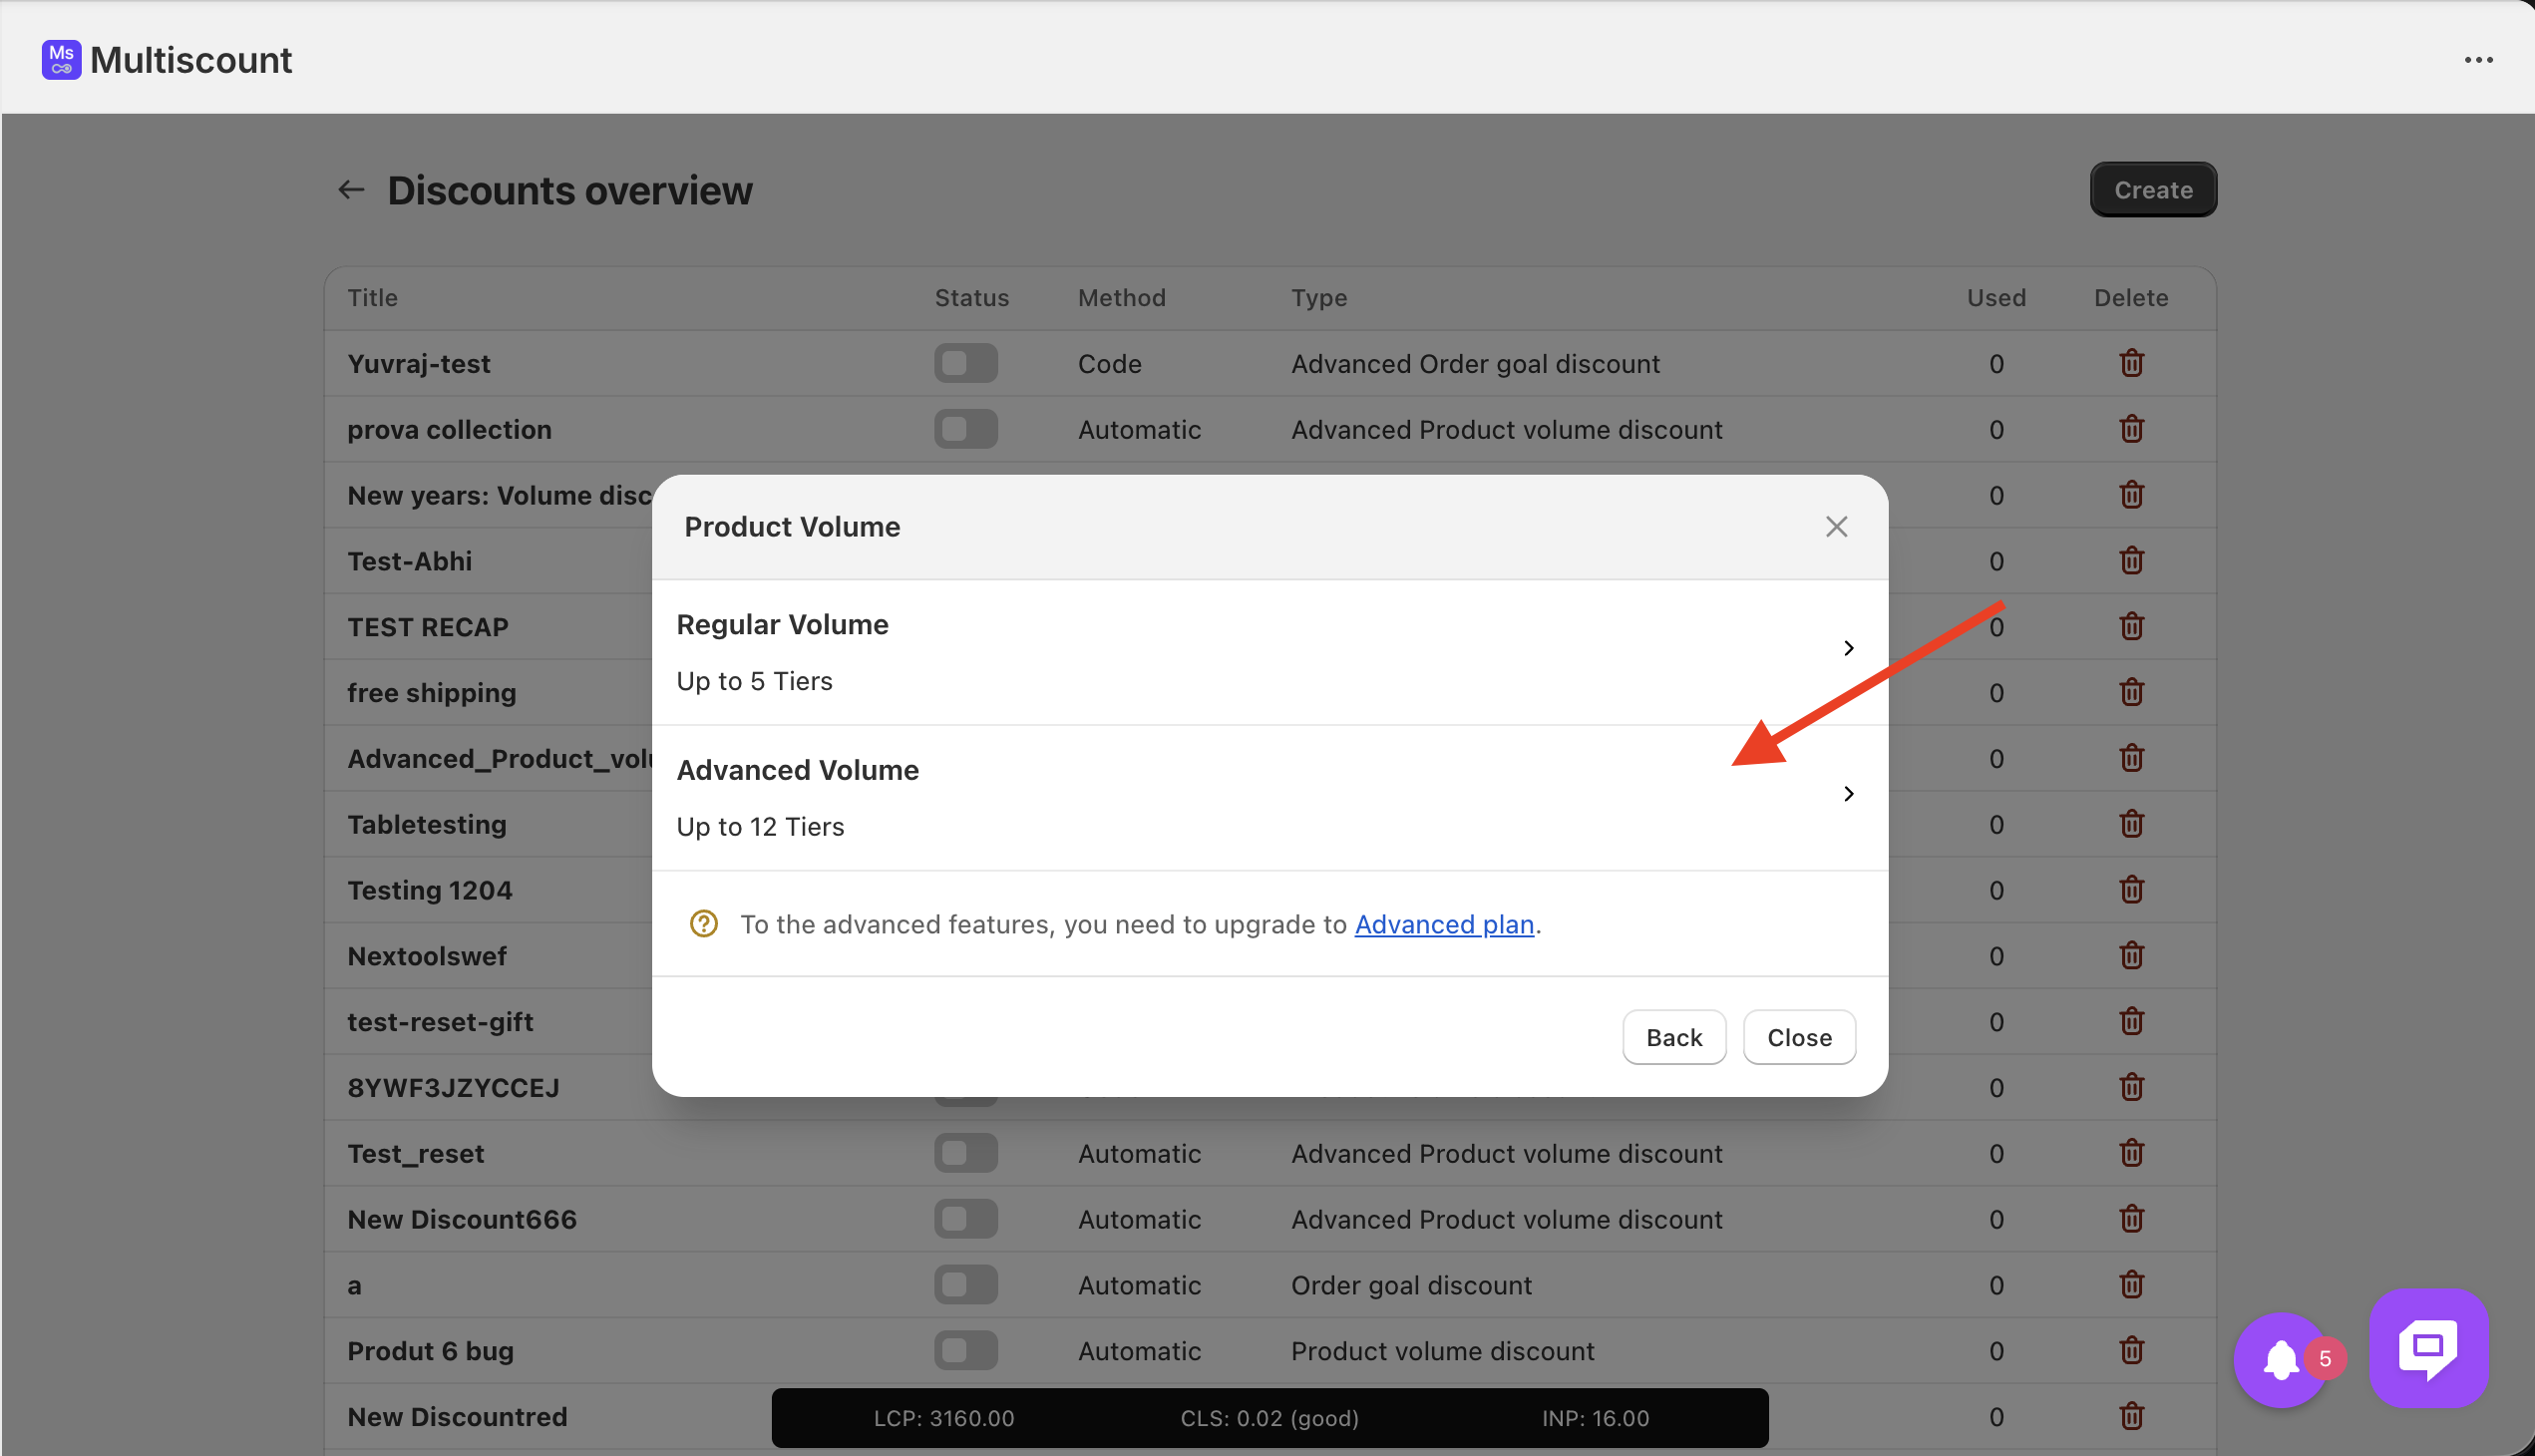The width and height of the screenshot is (2535, 1456).
Task: Open the three-dot menu top right
Action: pyautogui.click(x=2478, y=60)
